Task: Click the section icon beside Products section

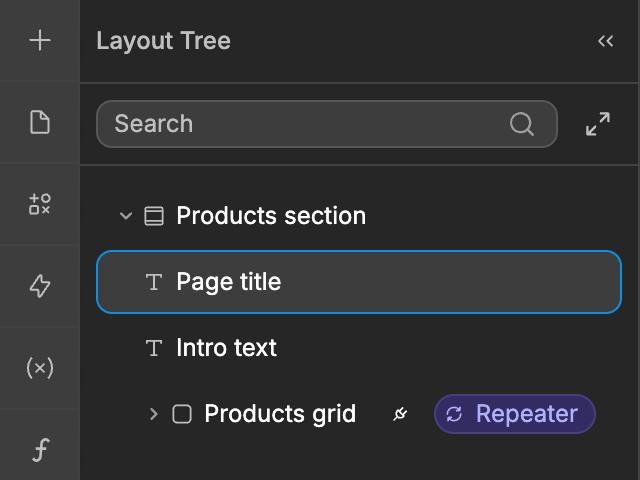Action: 154,216
